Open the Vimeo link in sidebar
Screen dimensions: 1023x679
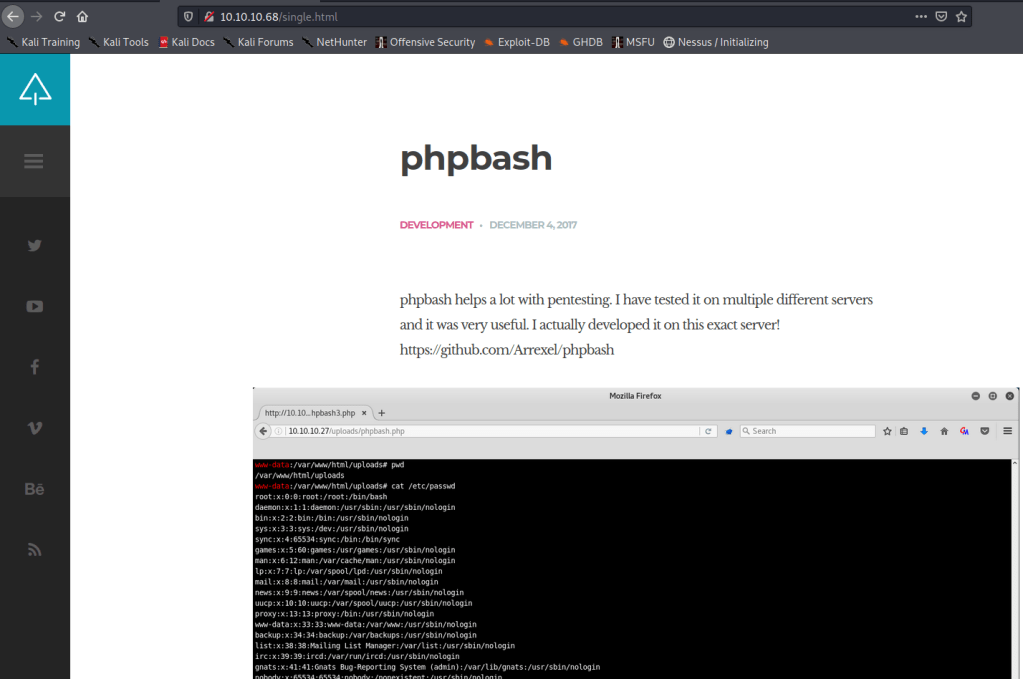[34, 428]
